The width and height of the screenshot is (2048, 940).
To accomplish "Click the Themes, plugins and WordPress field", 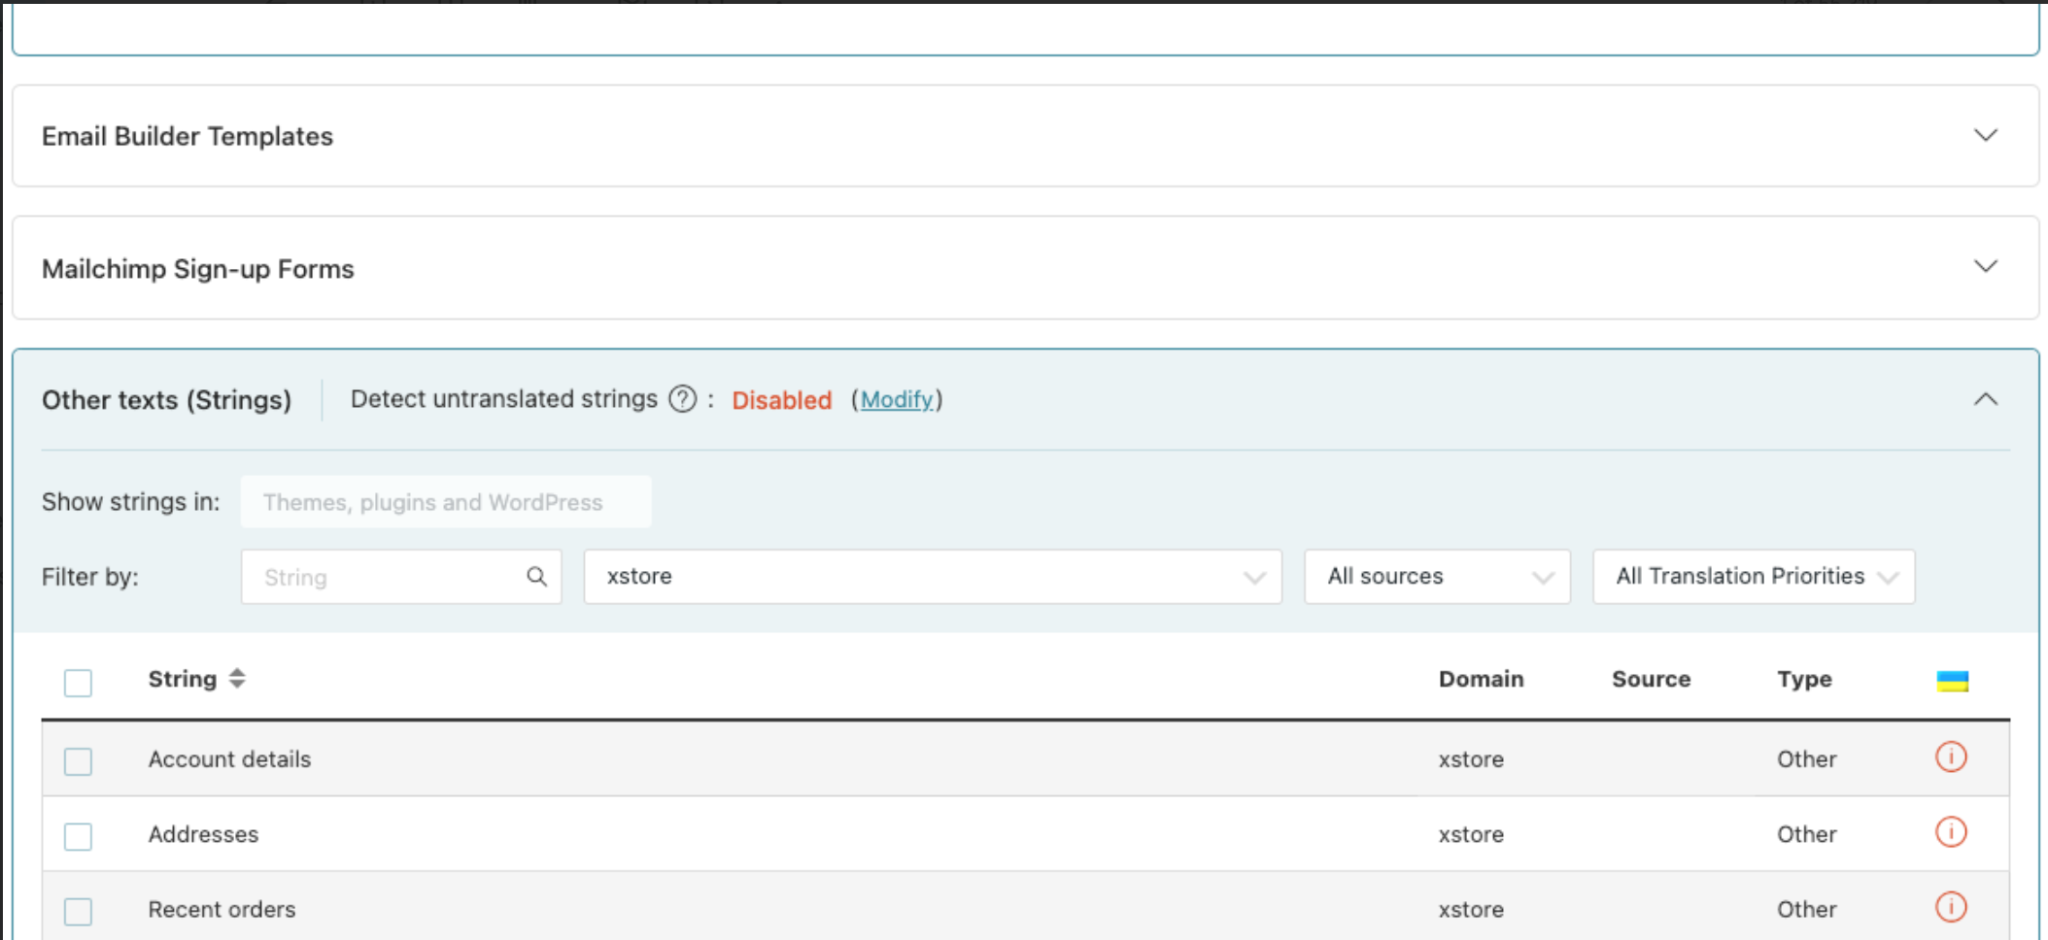I will pos(446,501).
